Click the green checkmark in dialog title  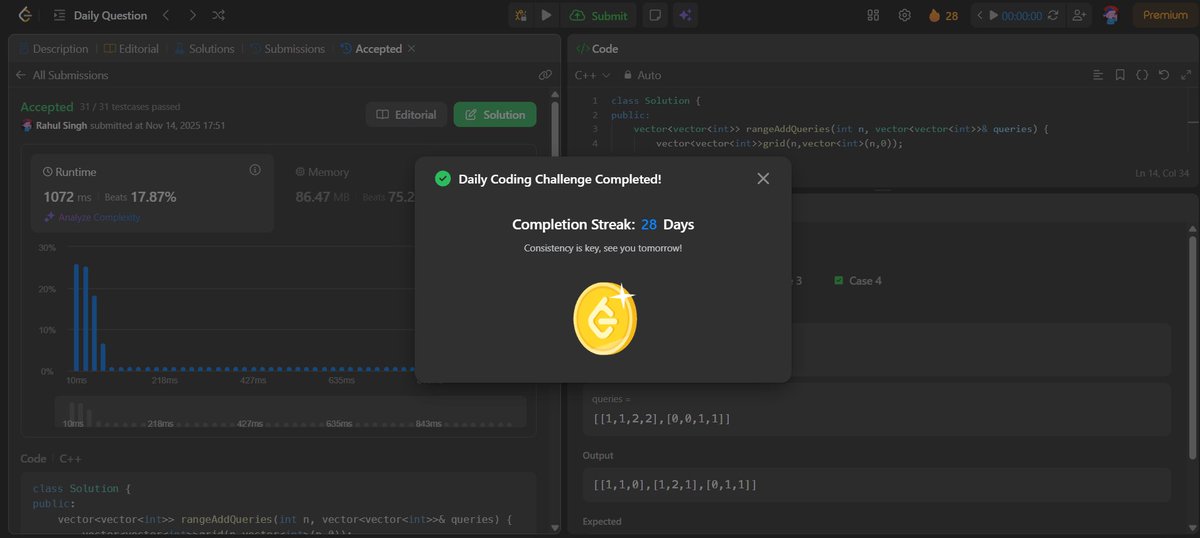click(442, 179)
